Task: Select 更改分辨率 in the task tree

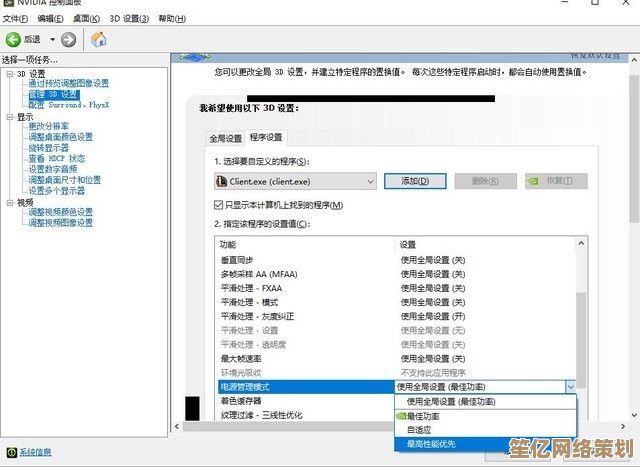Action: tap(54, 127)
